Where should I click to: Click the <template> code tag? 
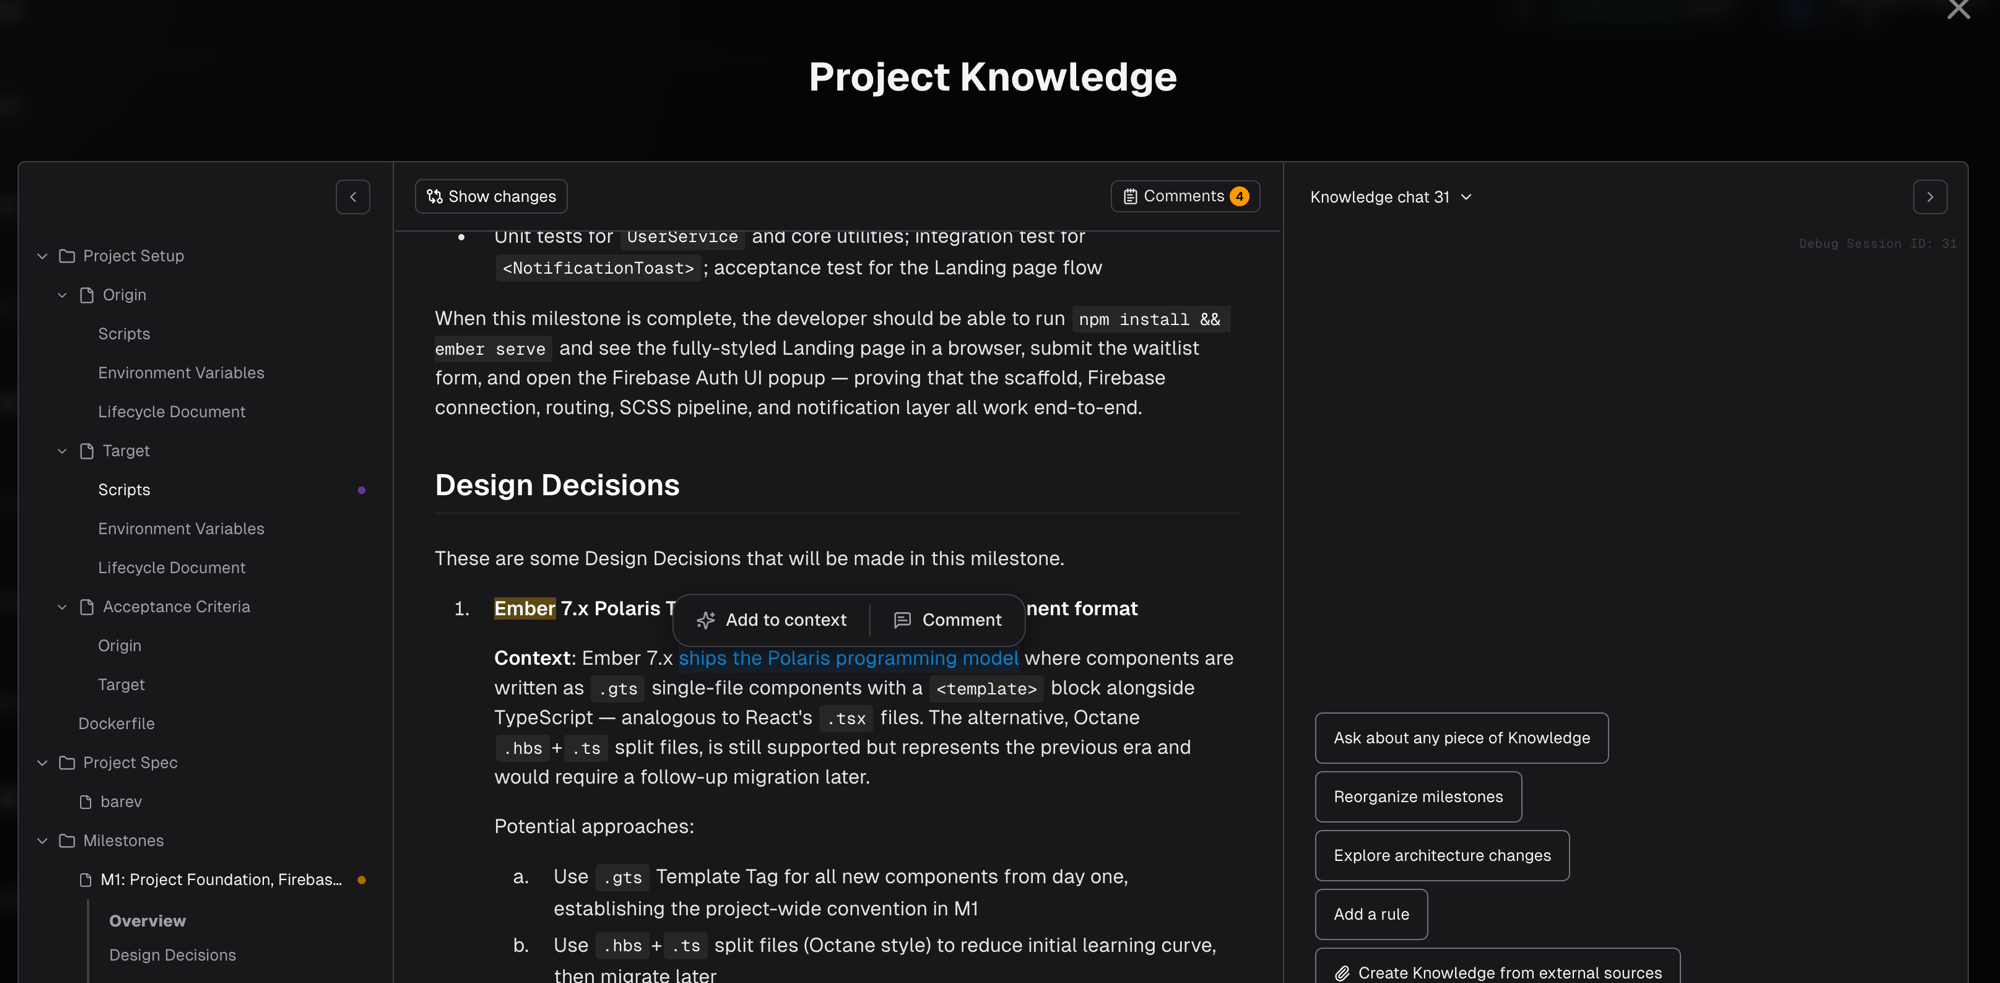pyautogui.click(x=986, y=689)
